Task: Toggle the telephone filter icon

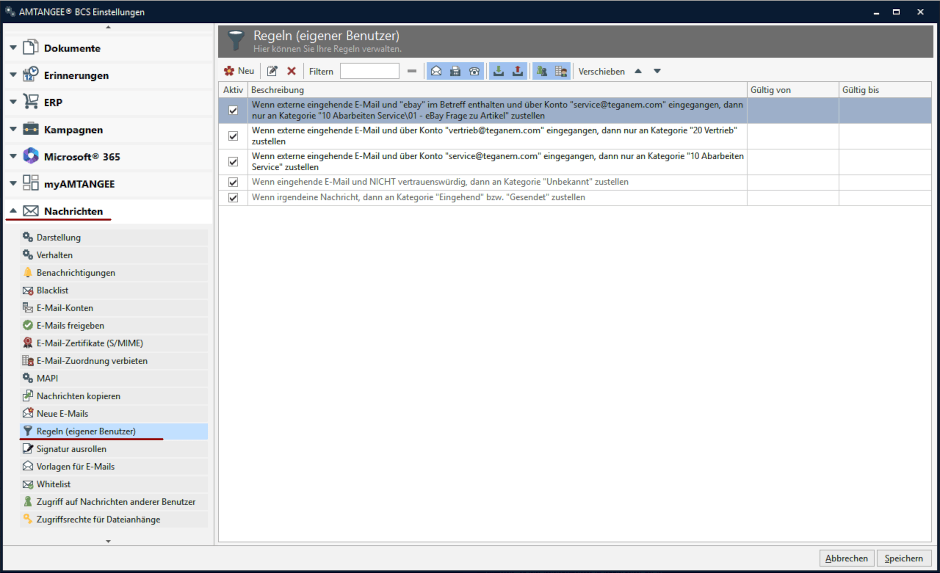Action: (474, 71)
